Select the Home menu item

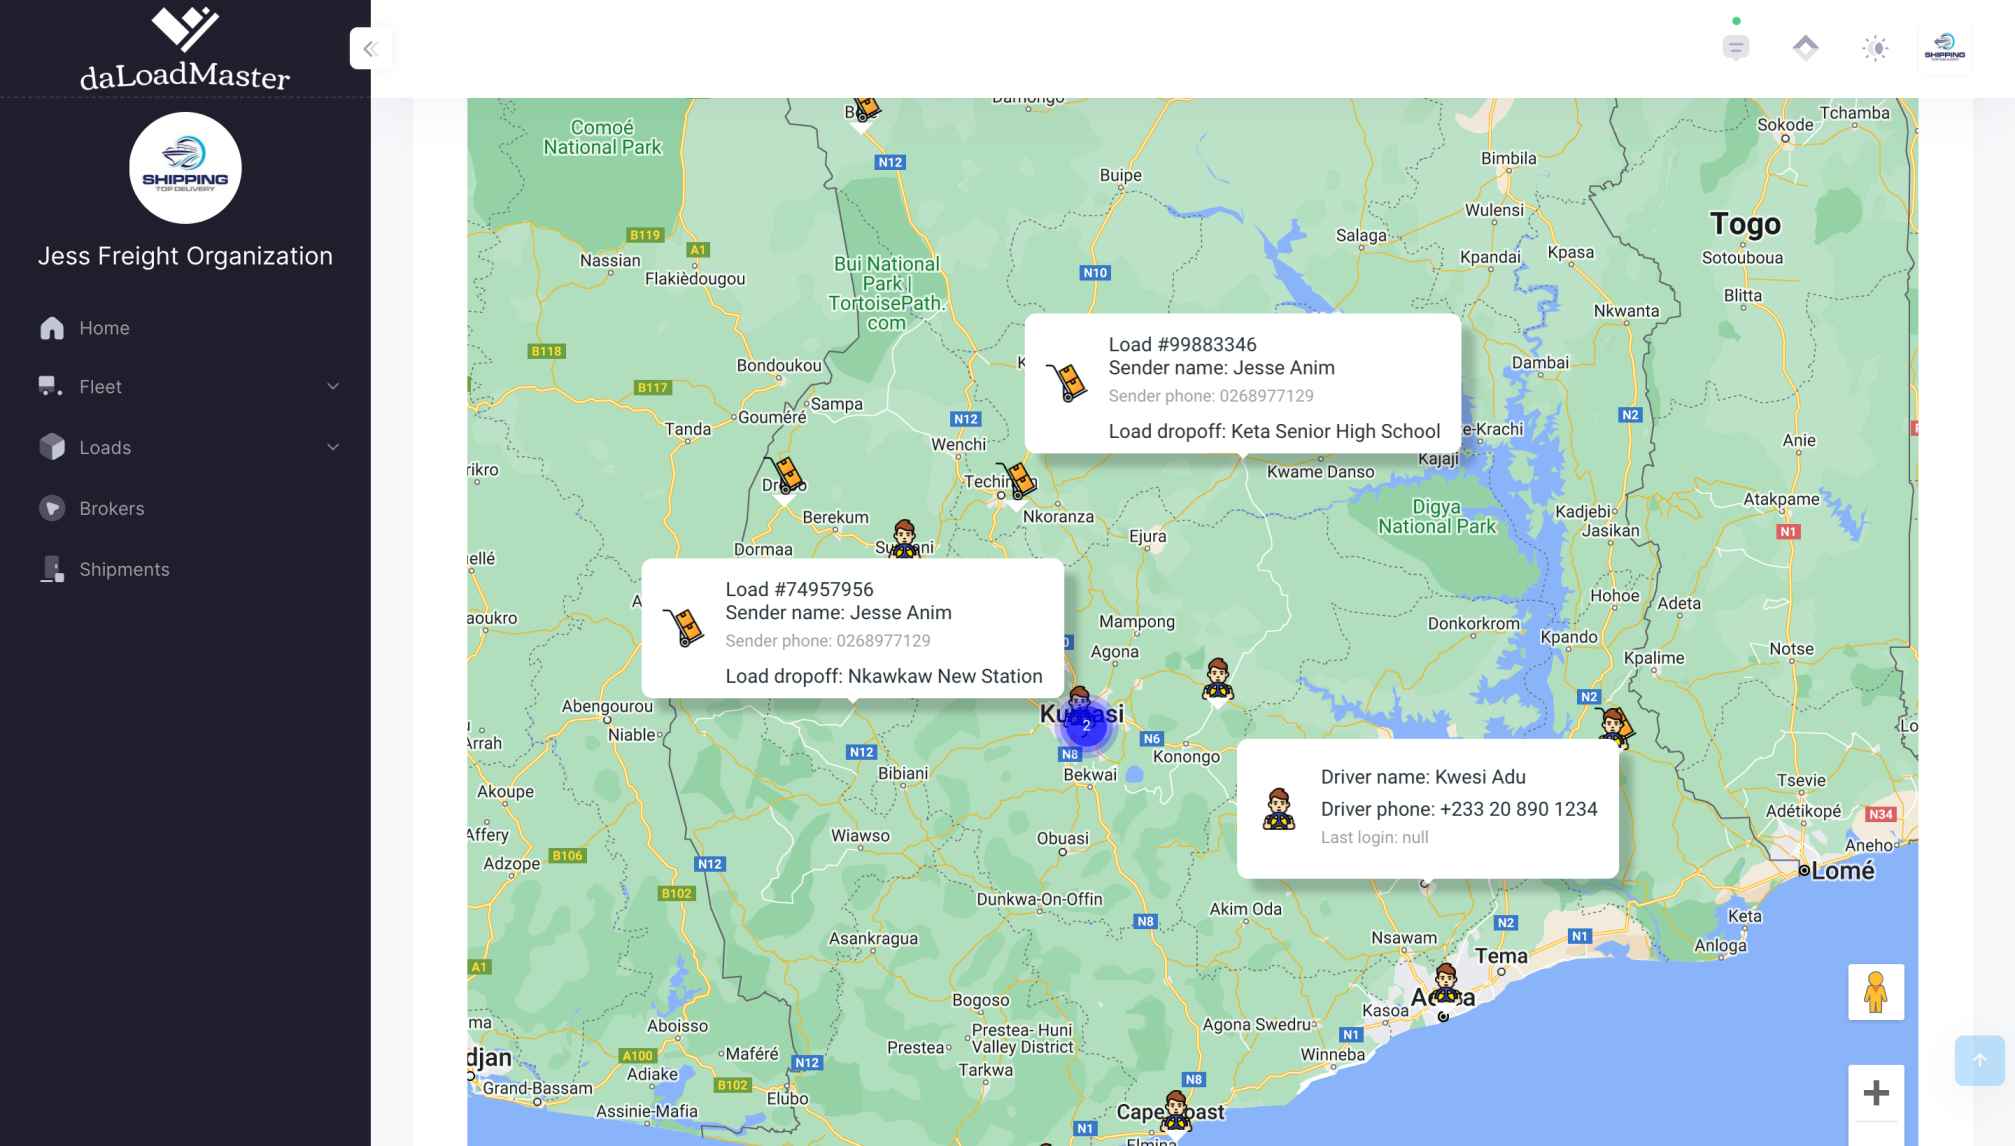[104, 328]
